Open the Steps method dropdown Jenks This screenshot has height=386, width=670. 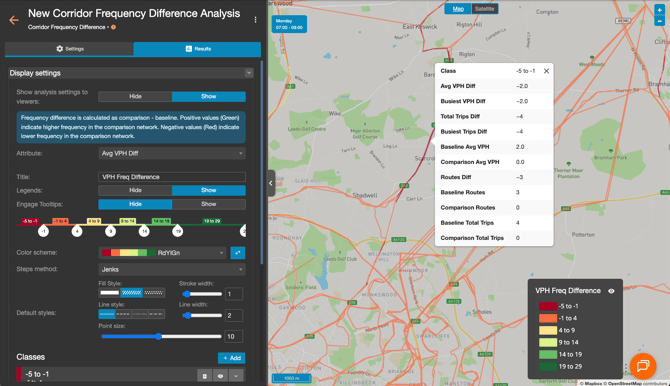172,270
